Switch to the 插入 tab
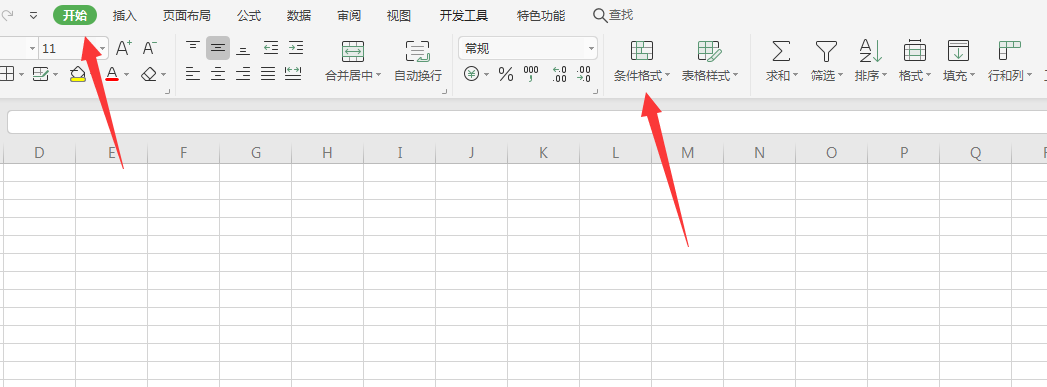The image size is (1047, 387). (x=125, y=15)
